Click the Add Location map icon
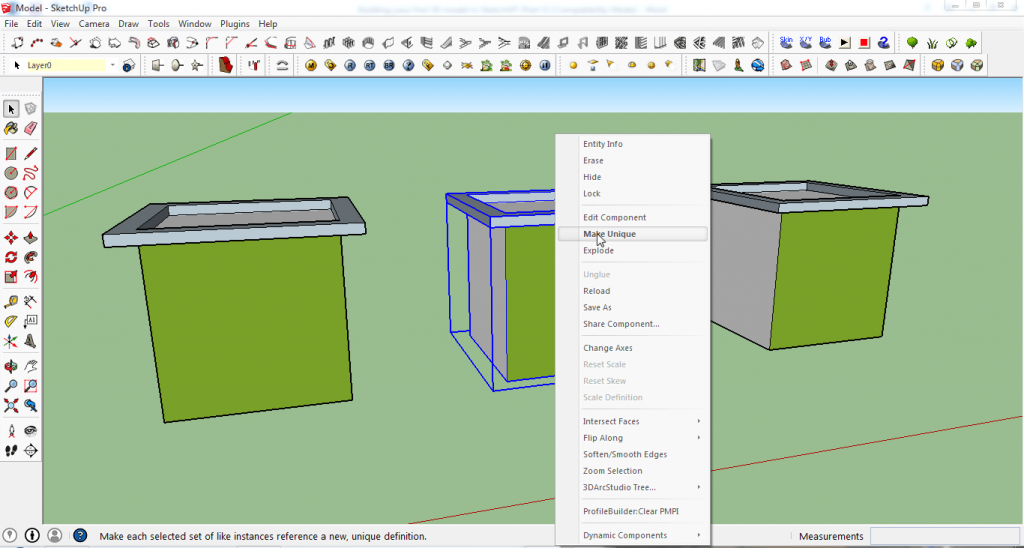The width and height of the screenshot is (1024, 548). [699, 65]
